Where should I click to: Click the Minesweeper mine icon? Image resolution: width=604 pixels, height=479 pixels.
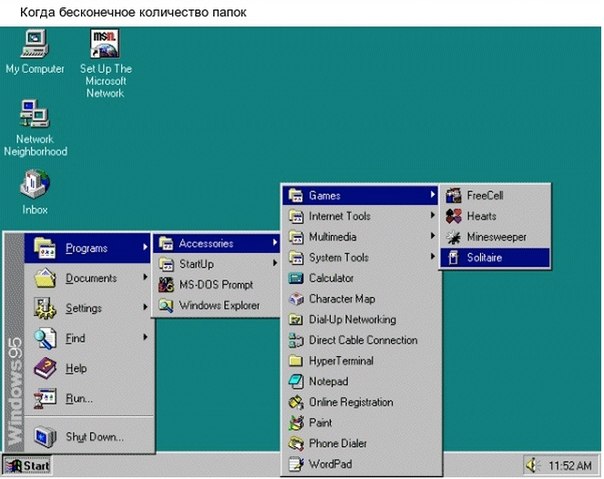[453, 237]
